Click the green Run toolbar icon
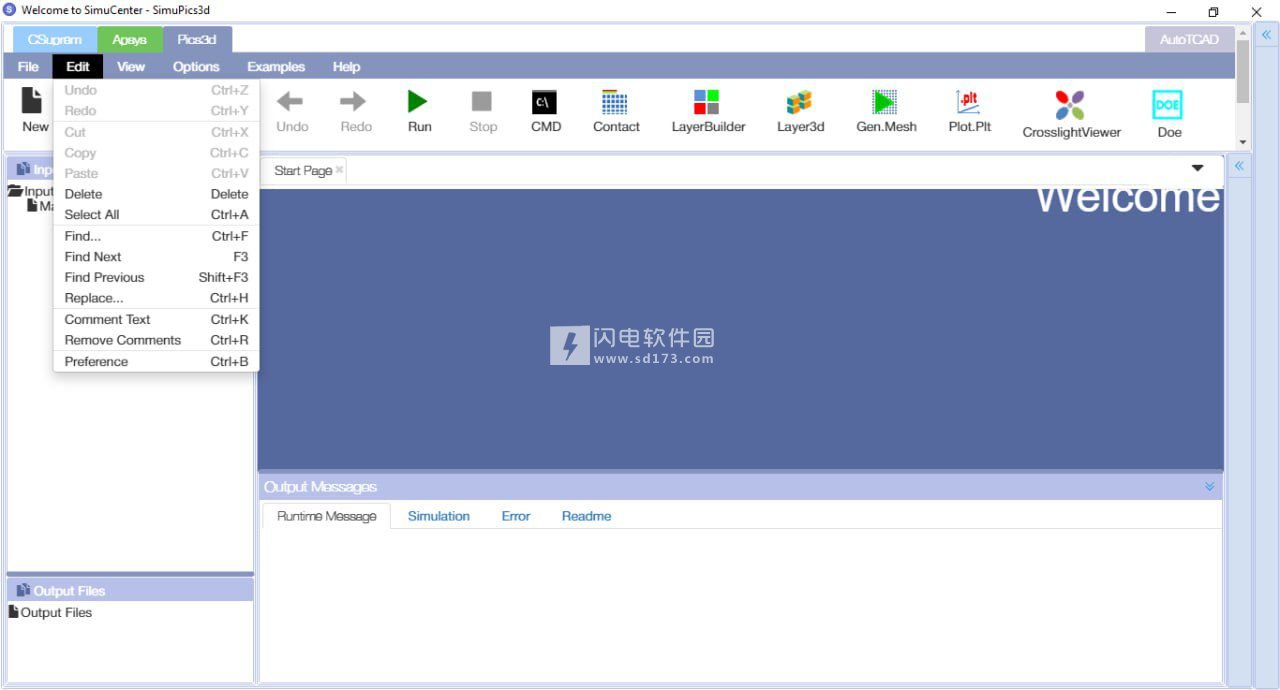Image resolution: width=1280 pixels, height=690 pixels. 419,103
